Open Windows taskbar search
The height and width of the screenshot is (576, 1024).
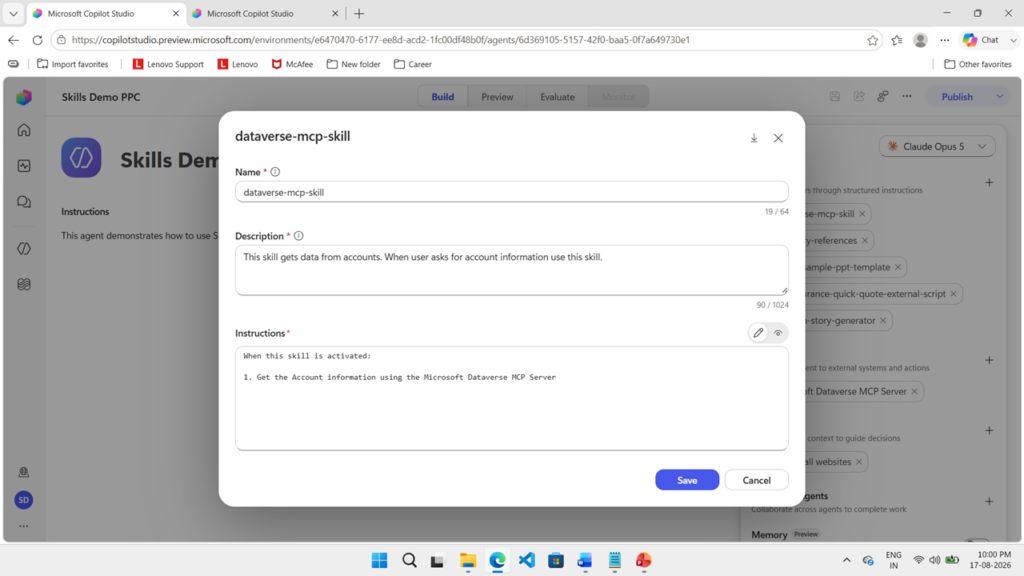[409, 560]
